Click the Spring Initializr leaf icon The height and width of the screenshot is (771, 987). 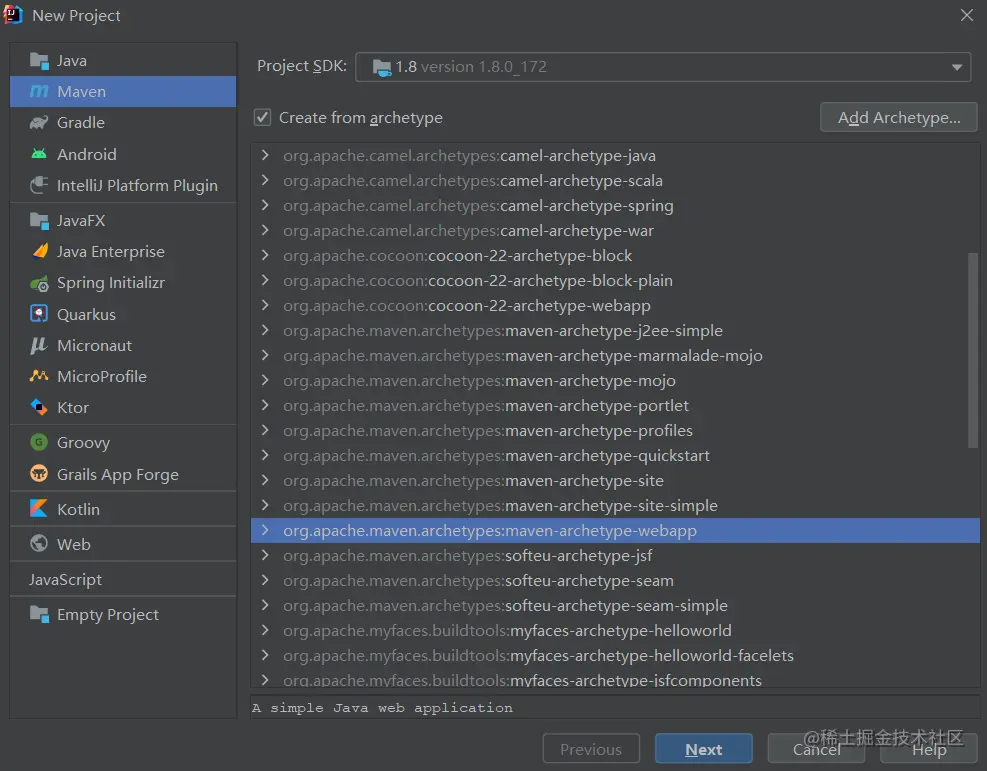pyautogui.click(x=39, y=283)
